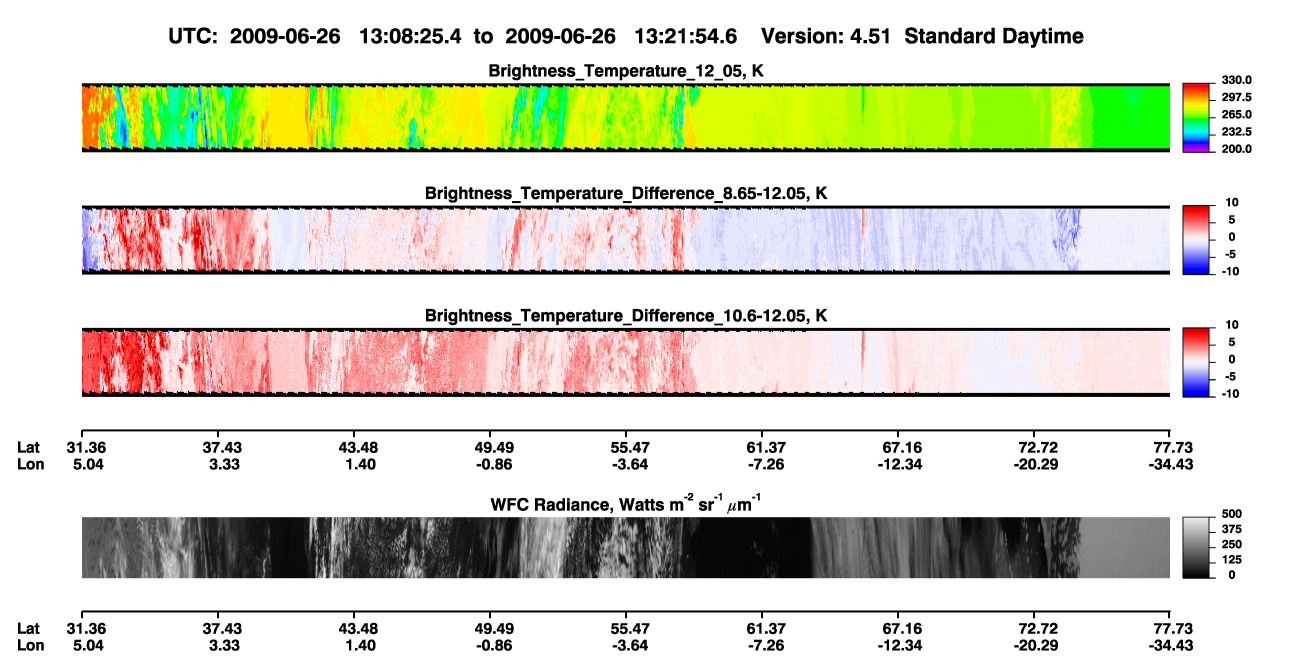The image size is (1300, 667).
Task: Click the 'Lat' label of the upper axis
Action: [28, 447]
